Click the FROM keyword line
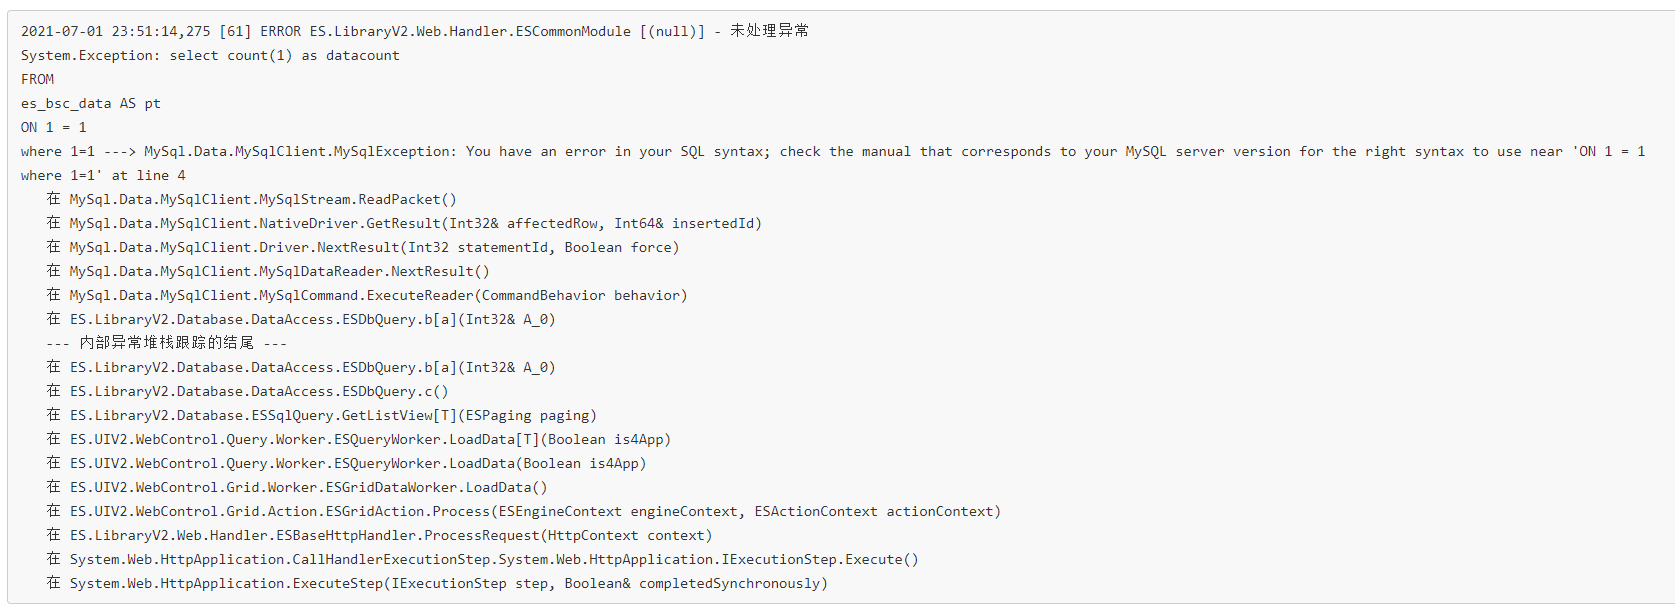The height and width of the screenshot is (608, 1675). (38, 79)
